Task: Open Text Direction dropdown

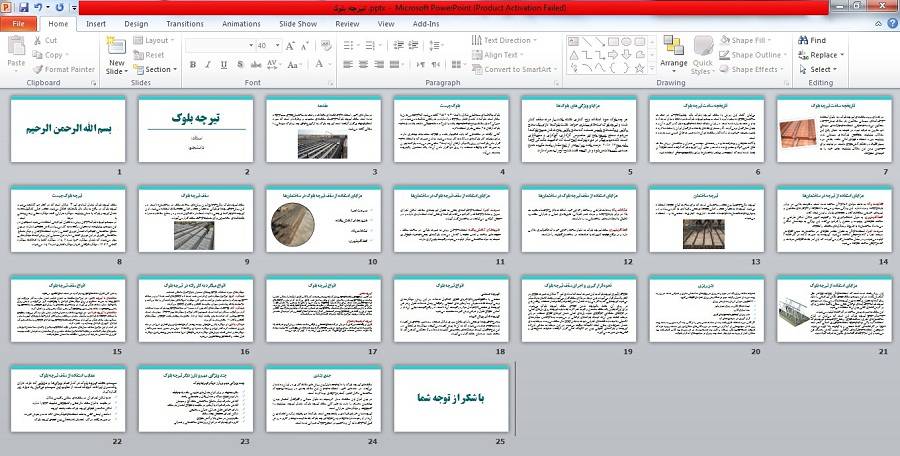Action: coord(504,40)
